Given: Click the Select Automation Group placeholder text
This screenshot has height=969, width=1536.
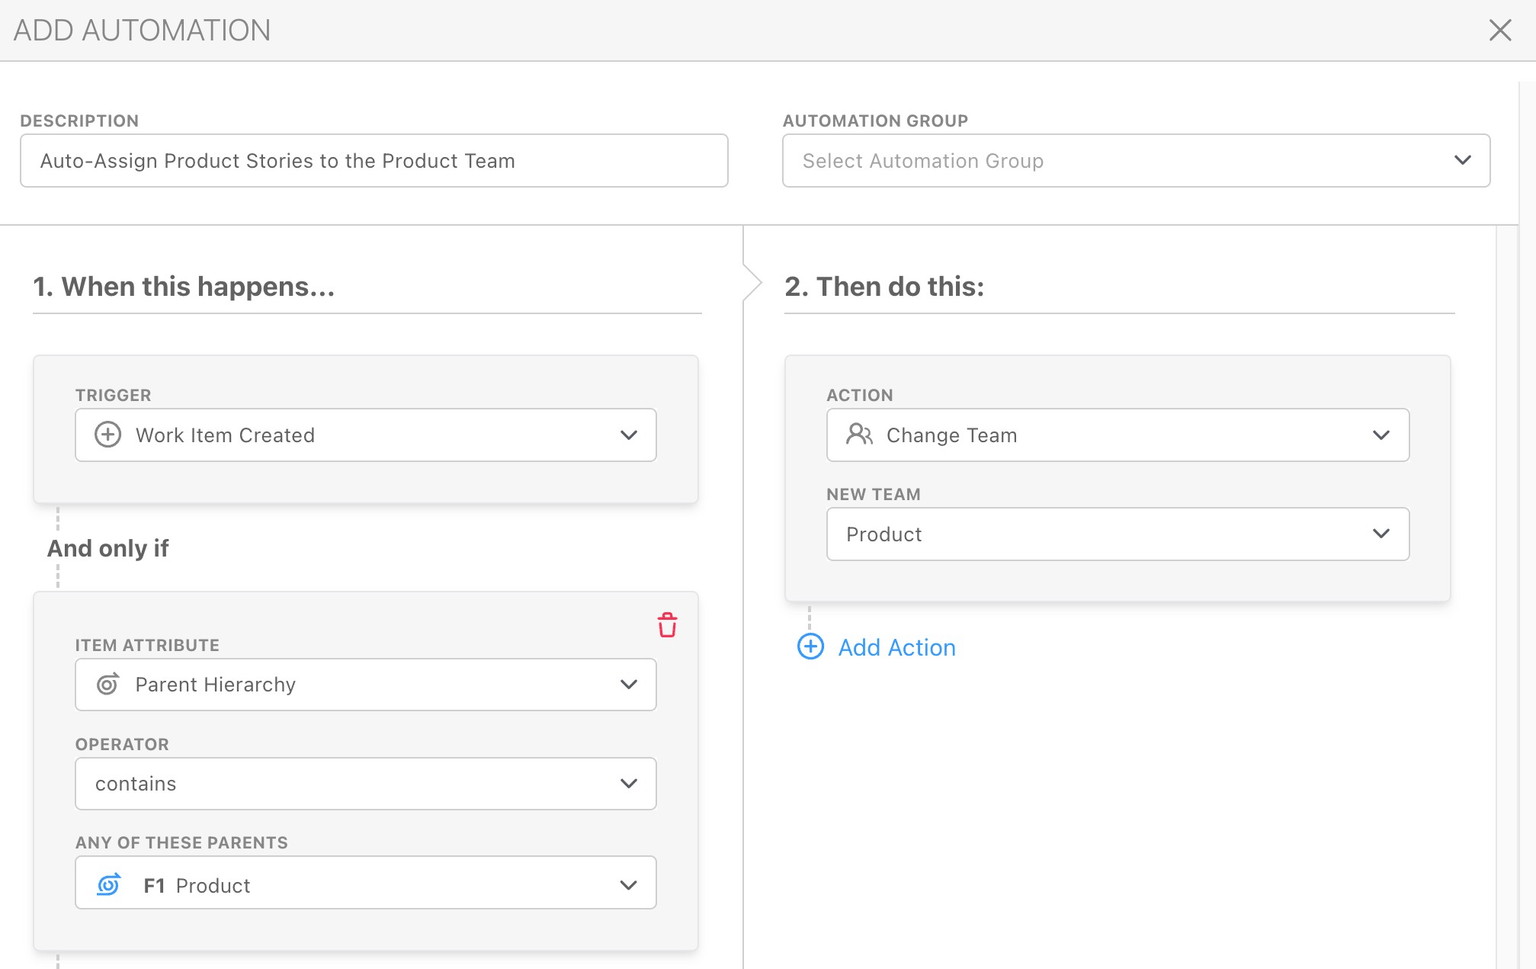Looking at the screenshot, I should 922,161.
